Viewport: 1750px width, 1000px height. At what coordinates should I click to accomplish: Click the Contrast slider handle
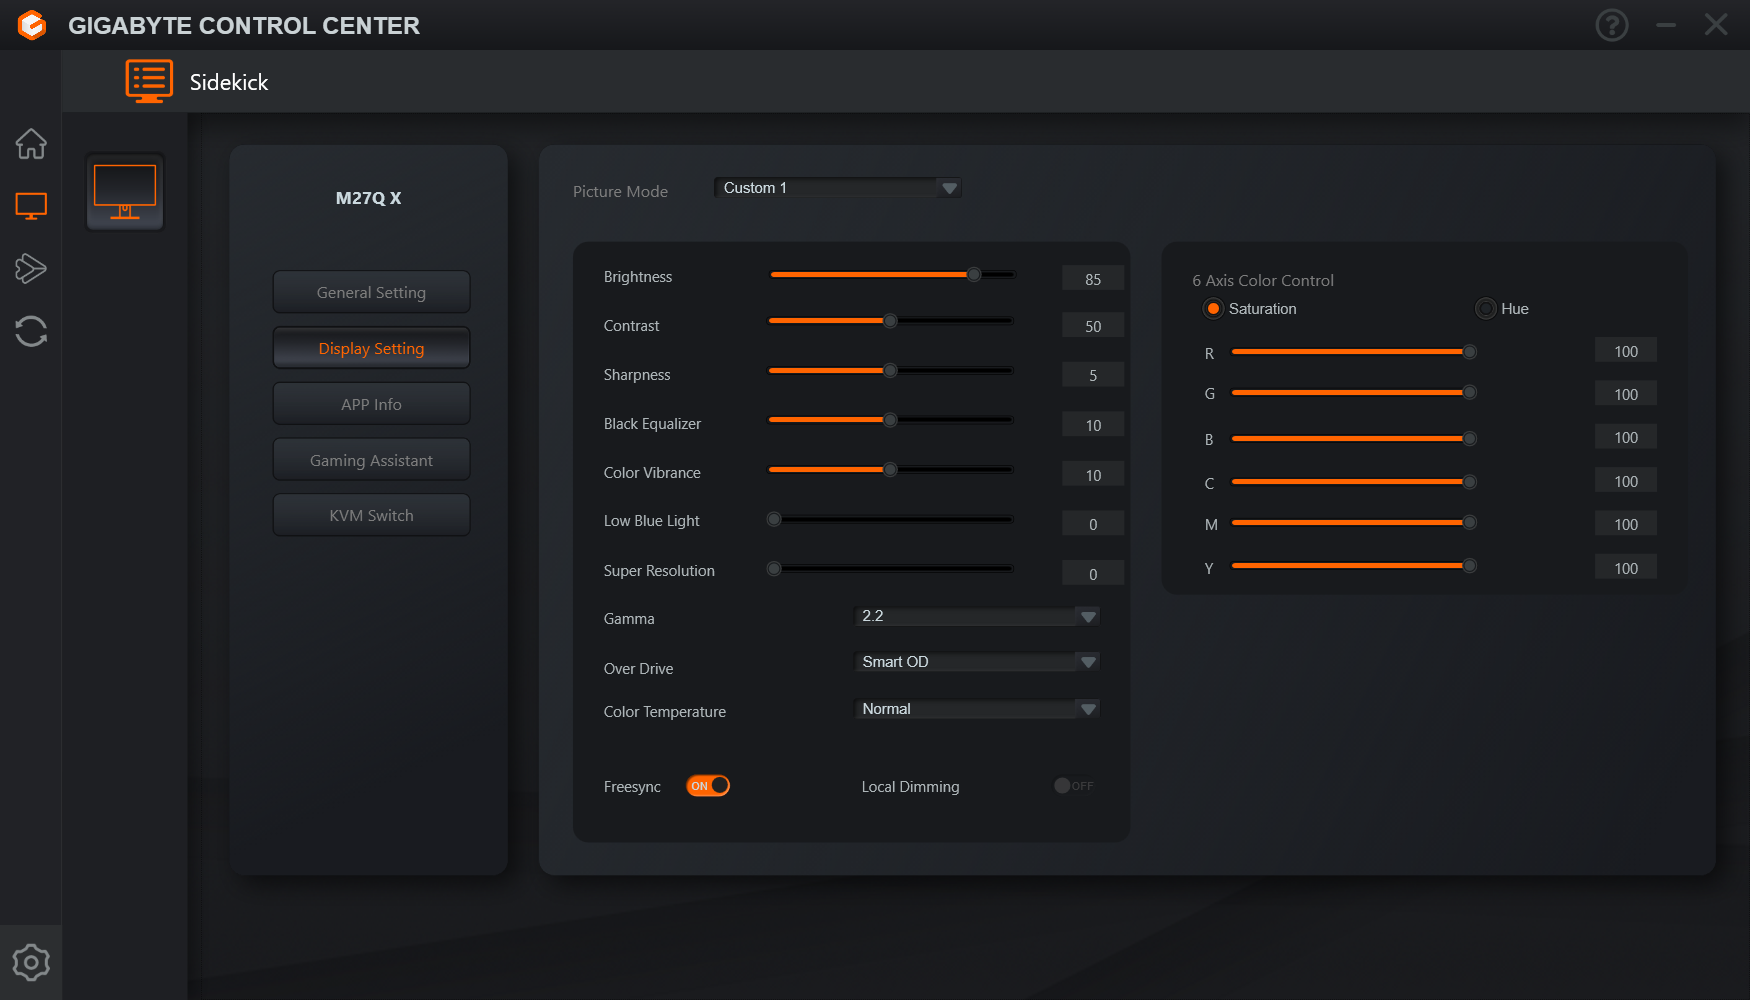(x=890, y=321)
